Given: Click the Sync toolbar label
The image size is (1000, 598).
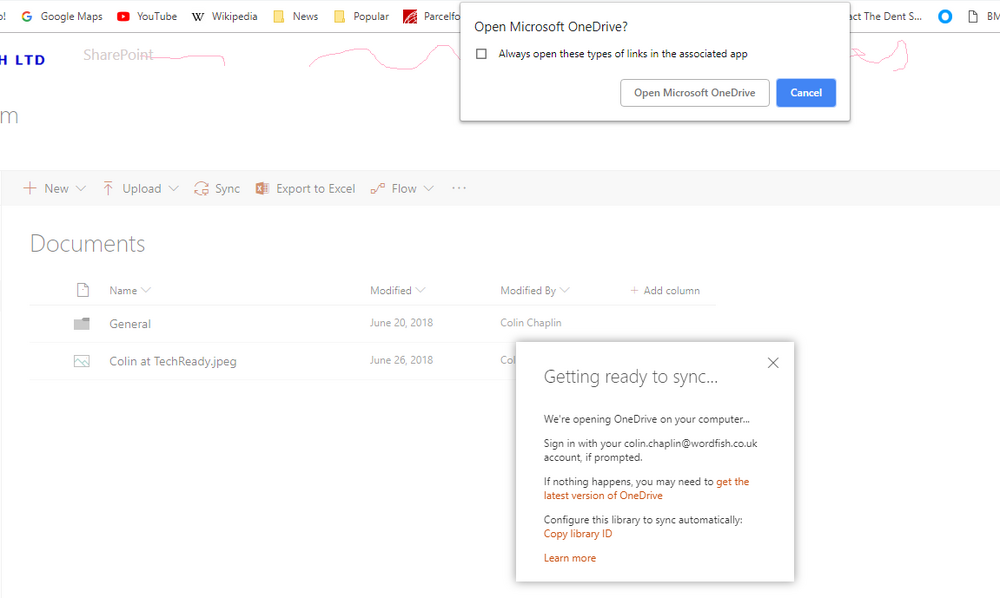Looking at the screenshot, I should click(x=227, y=189).
